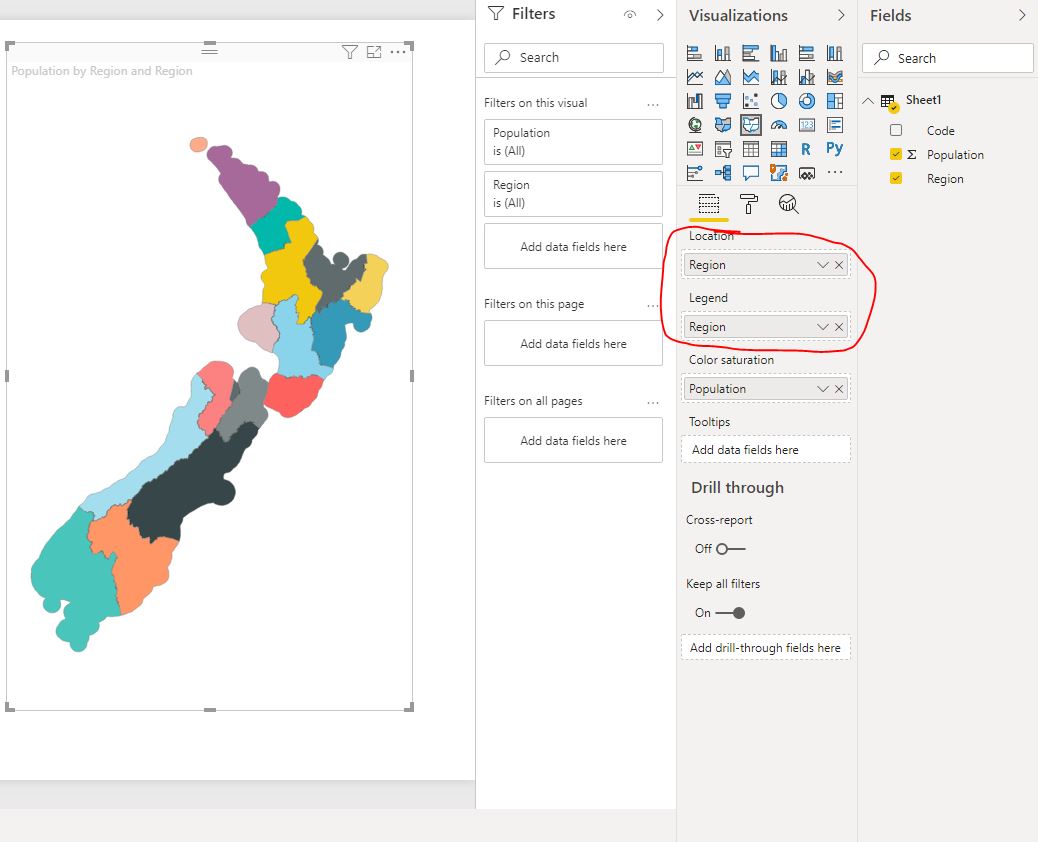
Task: Select the Matrix visual
Action: click(x=778, y=149)
